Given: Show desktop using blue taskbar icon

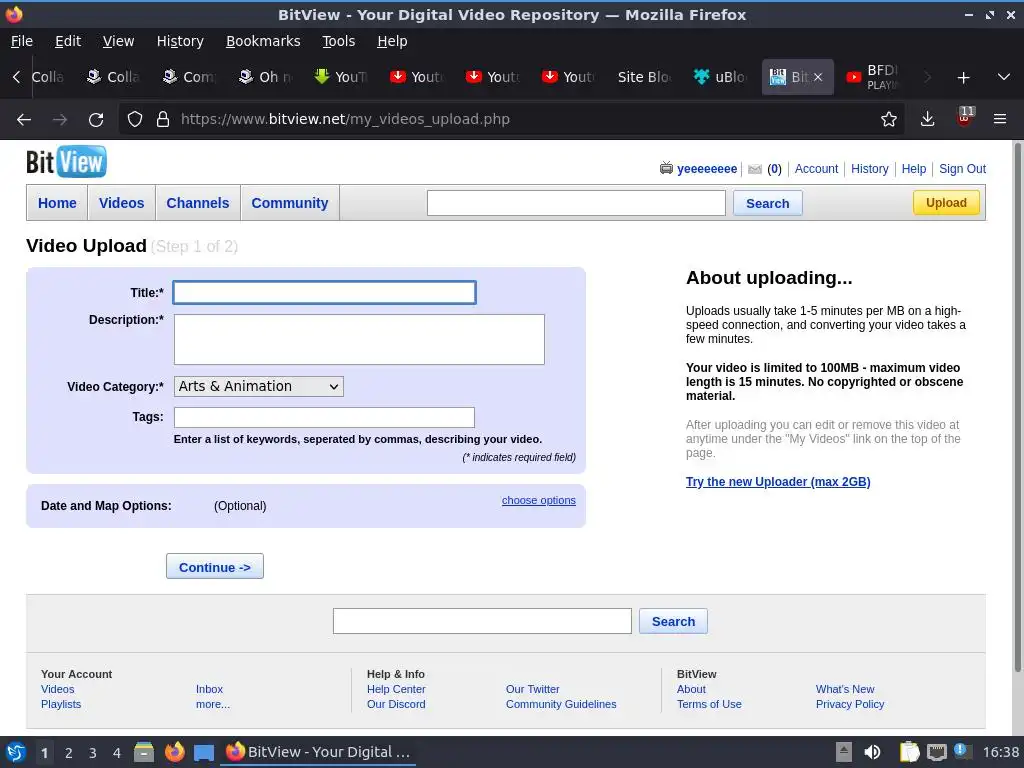Looking at the screenshot, I should pyautogui.click(x=204, y=753).
